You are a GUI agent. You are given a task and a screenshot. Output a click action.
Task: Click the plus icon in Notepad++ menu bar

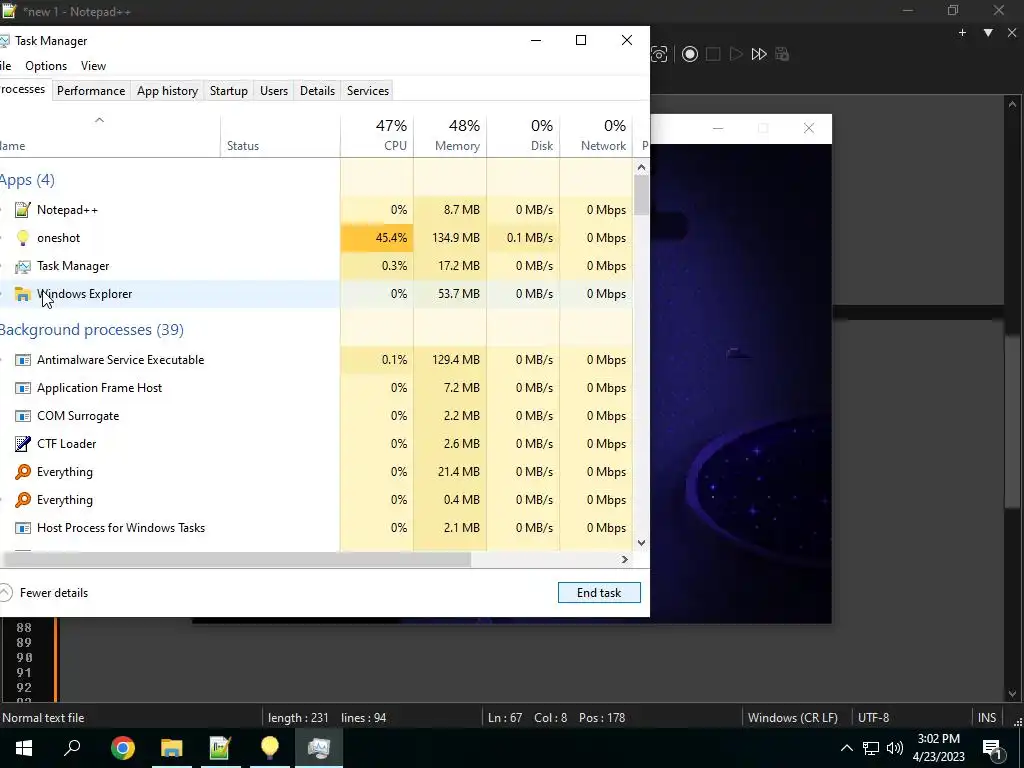point(962,33)
